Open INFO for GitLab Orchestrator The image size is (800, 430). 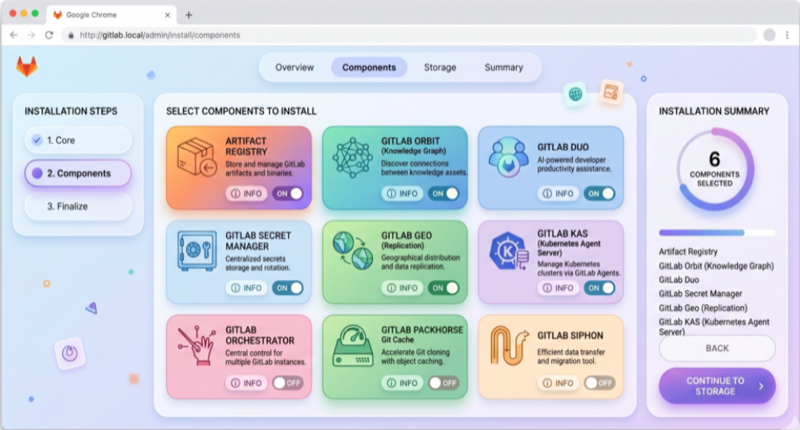(246, 383)
